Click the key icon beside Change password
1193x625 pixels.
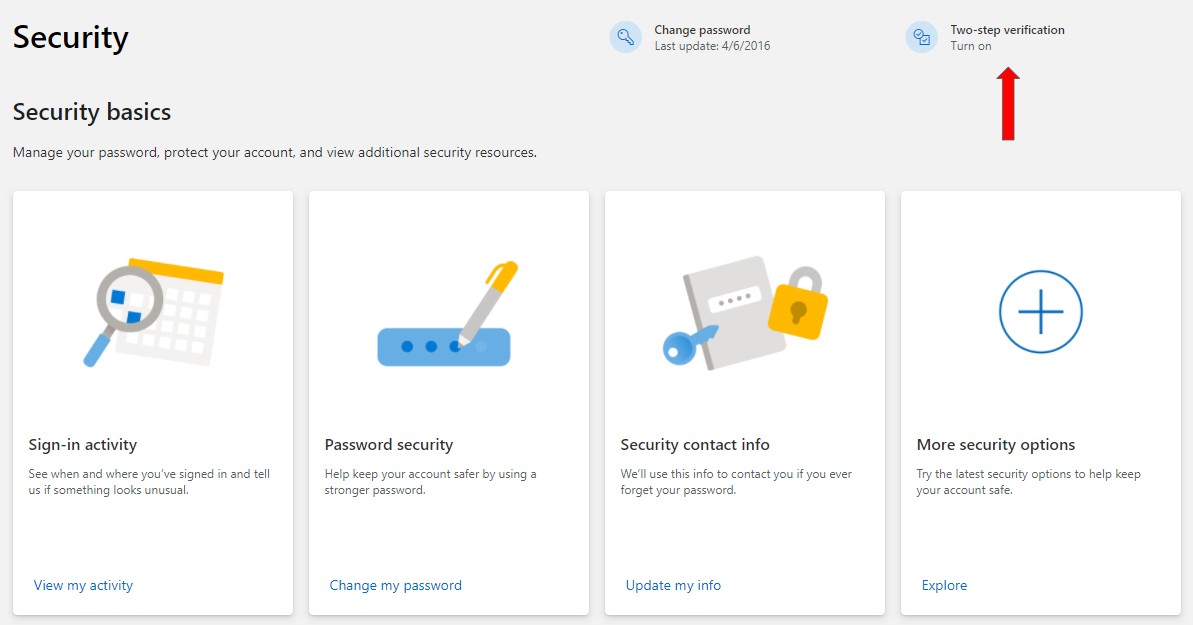626,38
